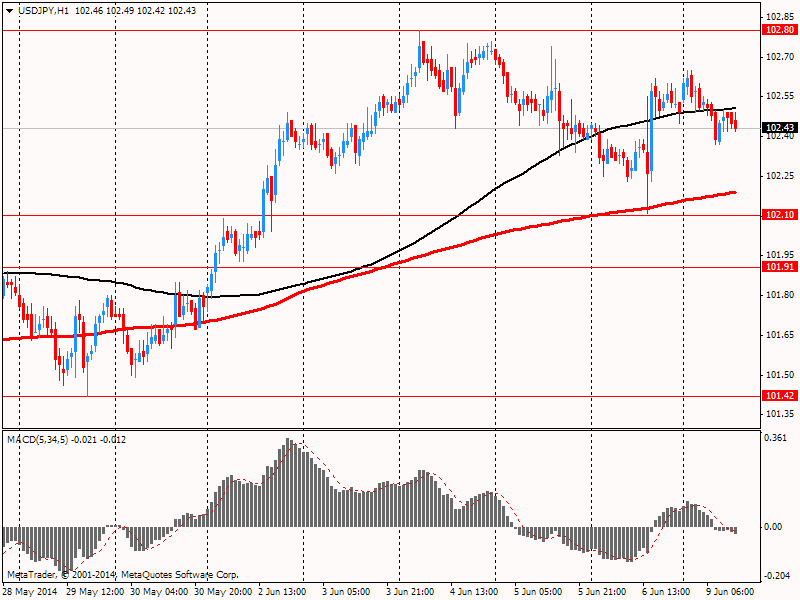Select the 101.91 price level label
The width and height of the screenshot is (800, 600).
779,267
